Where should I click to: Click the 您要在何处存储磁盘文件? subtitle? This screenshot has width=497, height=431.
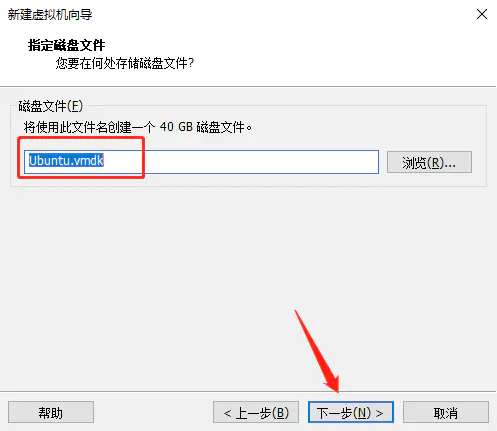[x=125, y=63]
